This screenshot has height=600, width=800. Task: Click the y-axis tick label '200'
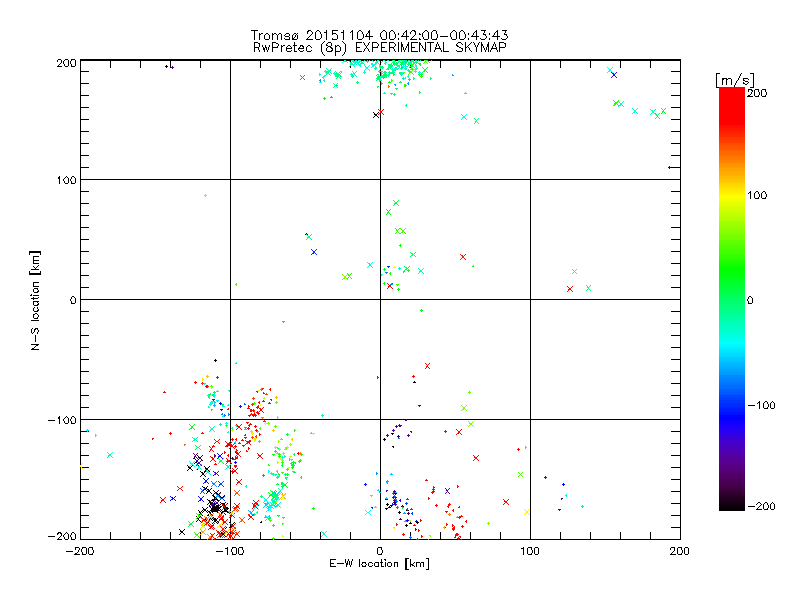pos(66,63)
